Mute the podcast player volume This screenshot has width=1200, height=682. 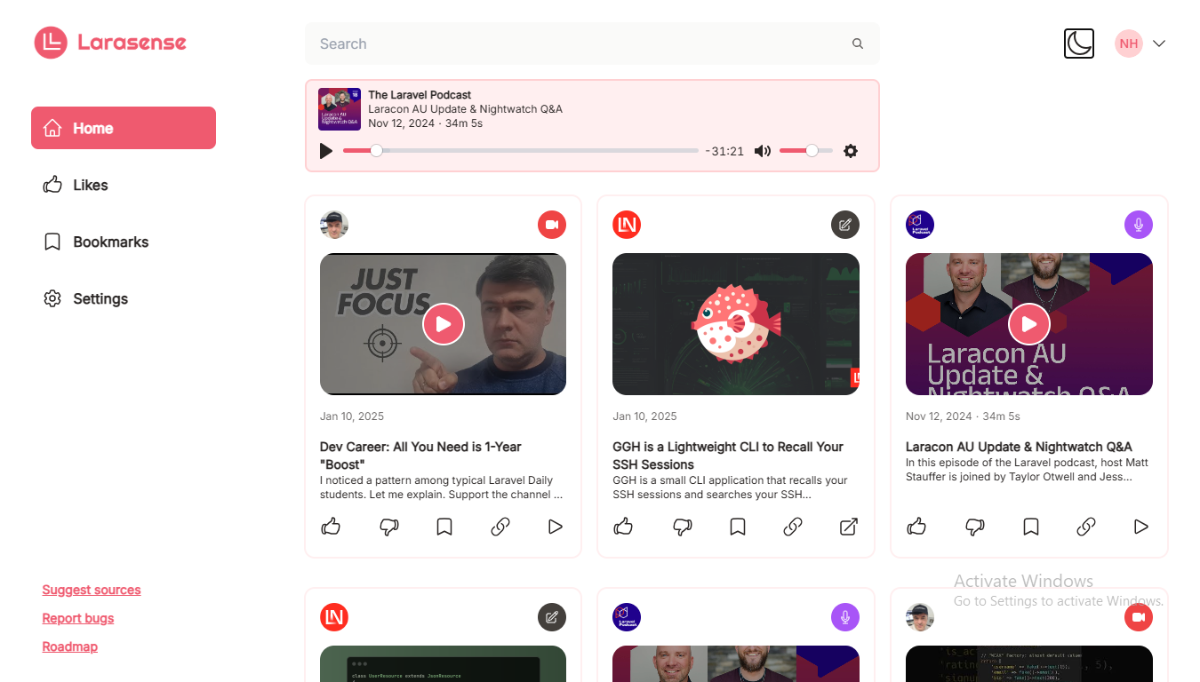(762, 151)
